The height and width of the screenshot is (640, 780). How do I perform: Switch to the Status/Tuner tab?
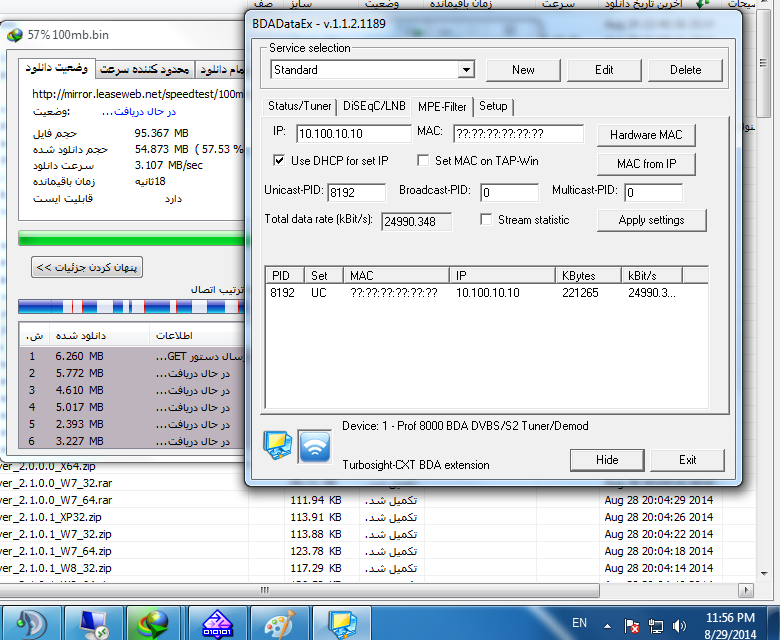(x=299, y=106)
